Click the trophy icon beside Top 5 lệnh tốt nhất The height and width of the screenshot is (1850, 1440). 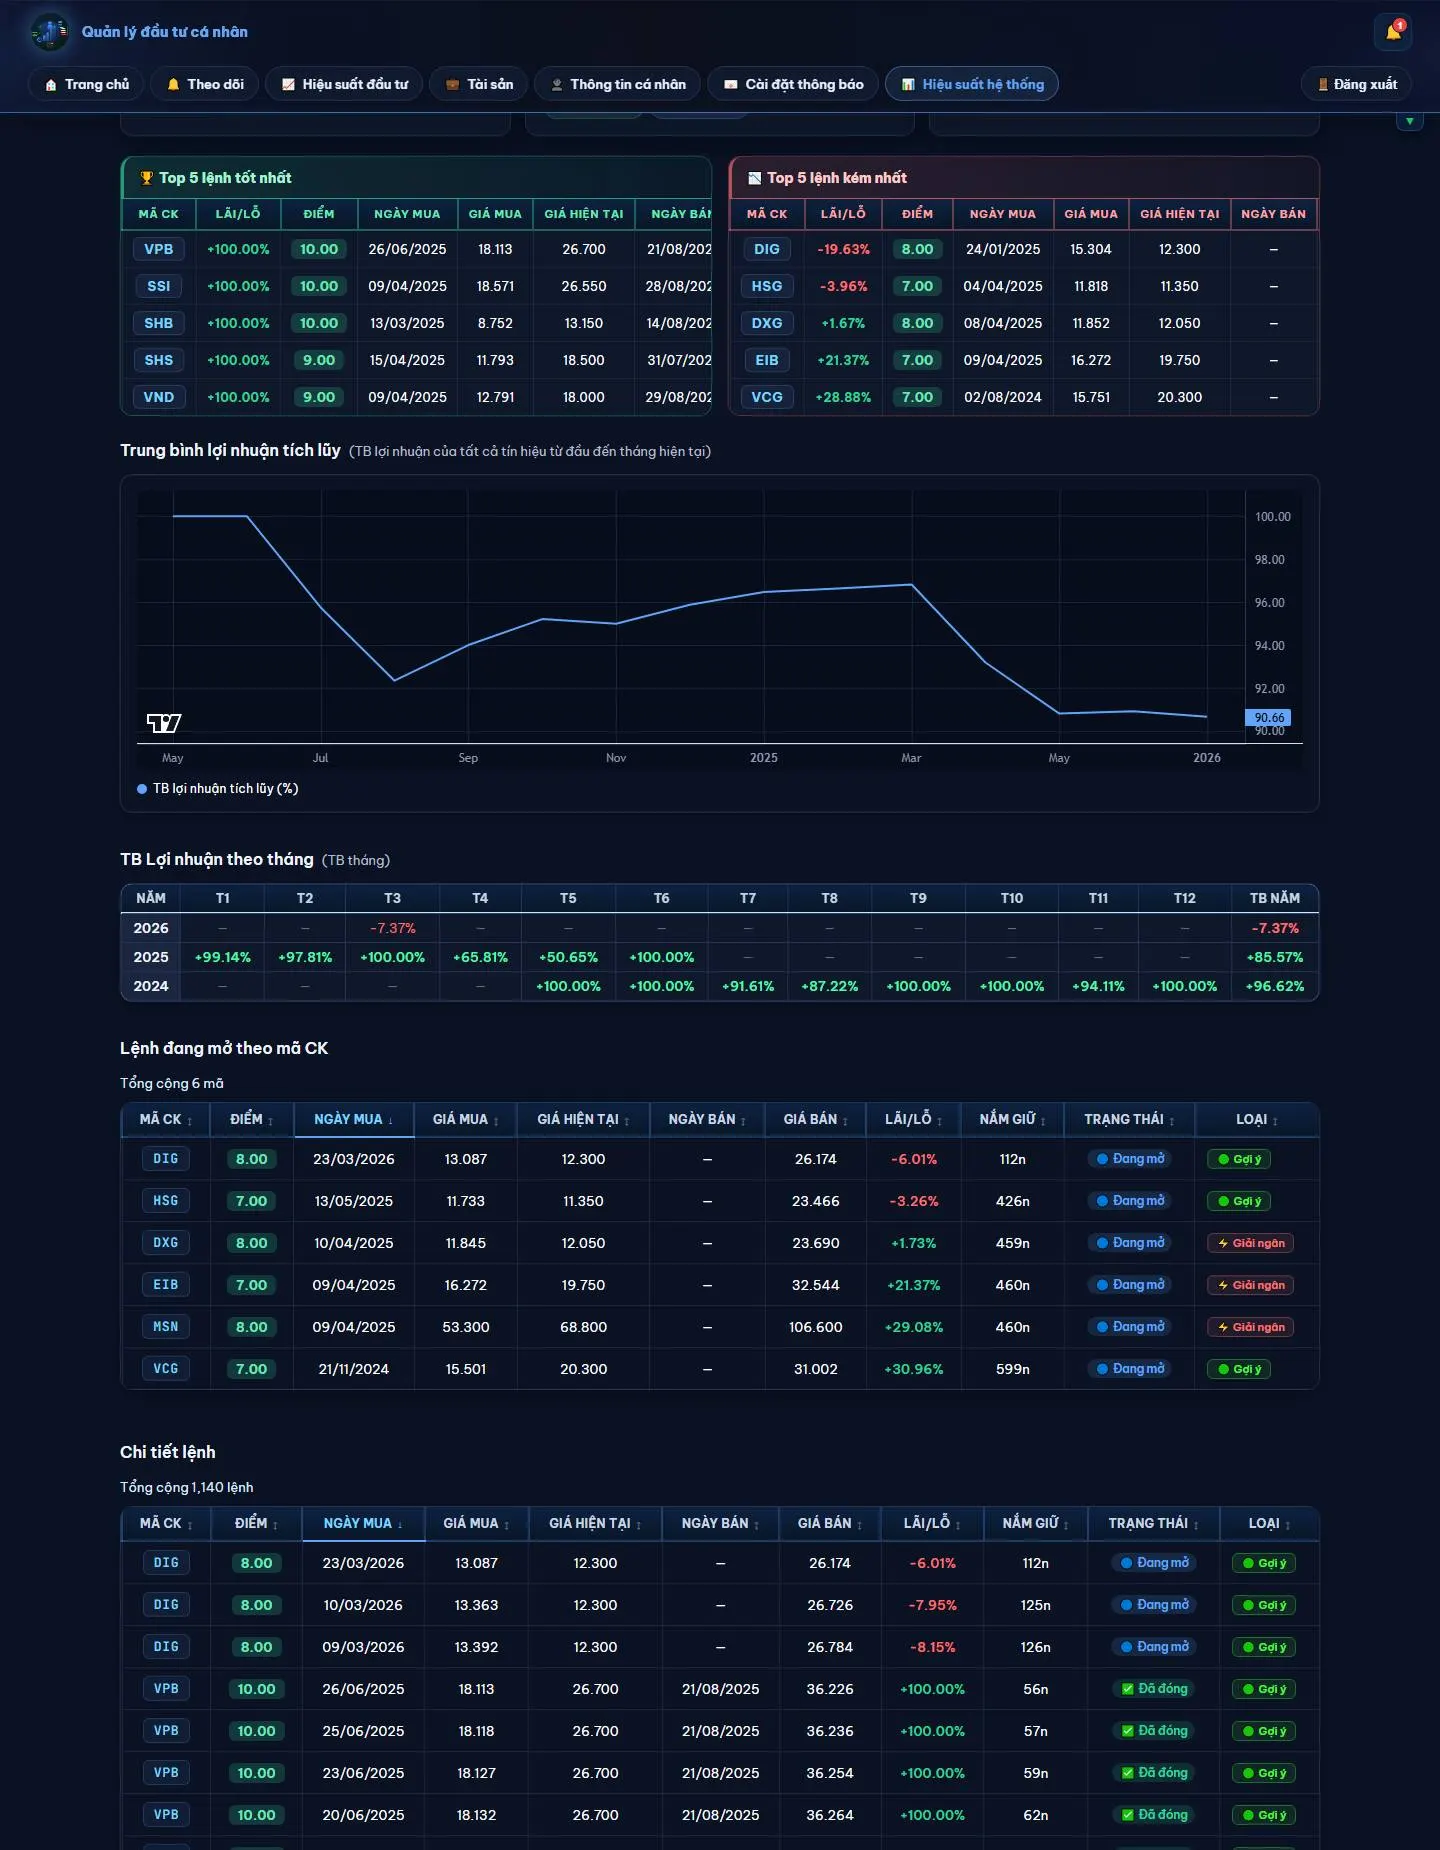pos(146,178)
